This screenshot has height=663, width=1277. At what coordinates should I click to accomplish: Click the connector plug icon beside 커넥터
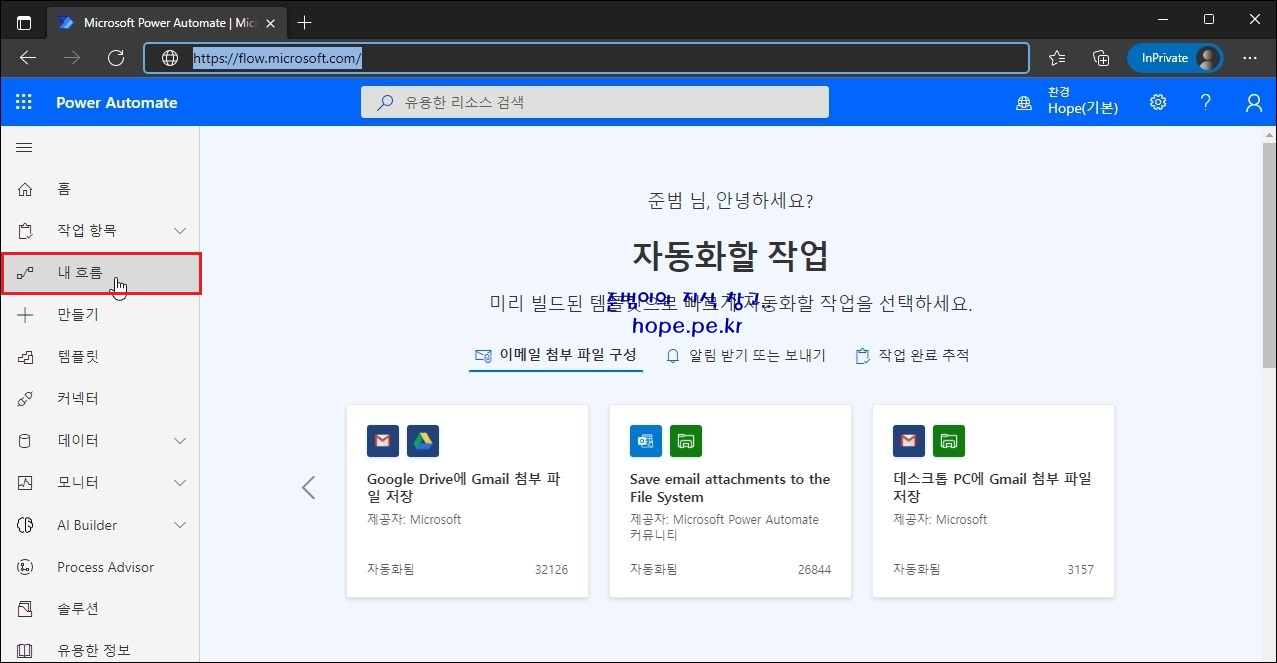pyautogui.click(x=25, y=399)
